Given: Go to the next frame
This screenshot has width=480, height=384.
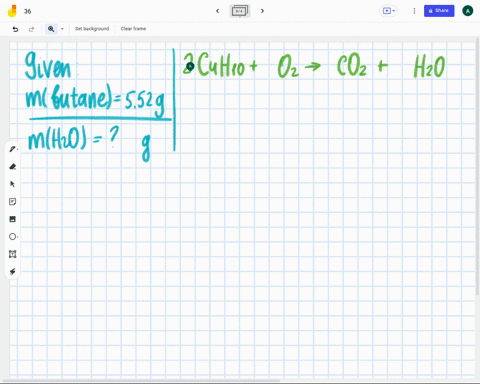Looking at the screenshot, I should click(x=262, y=11).
